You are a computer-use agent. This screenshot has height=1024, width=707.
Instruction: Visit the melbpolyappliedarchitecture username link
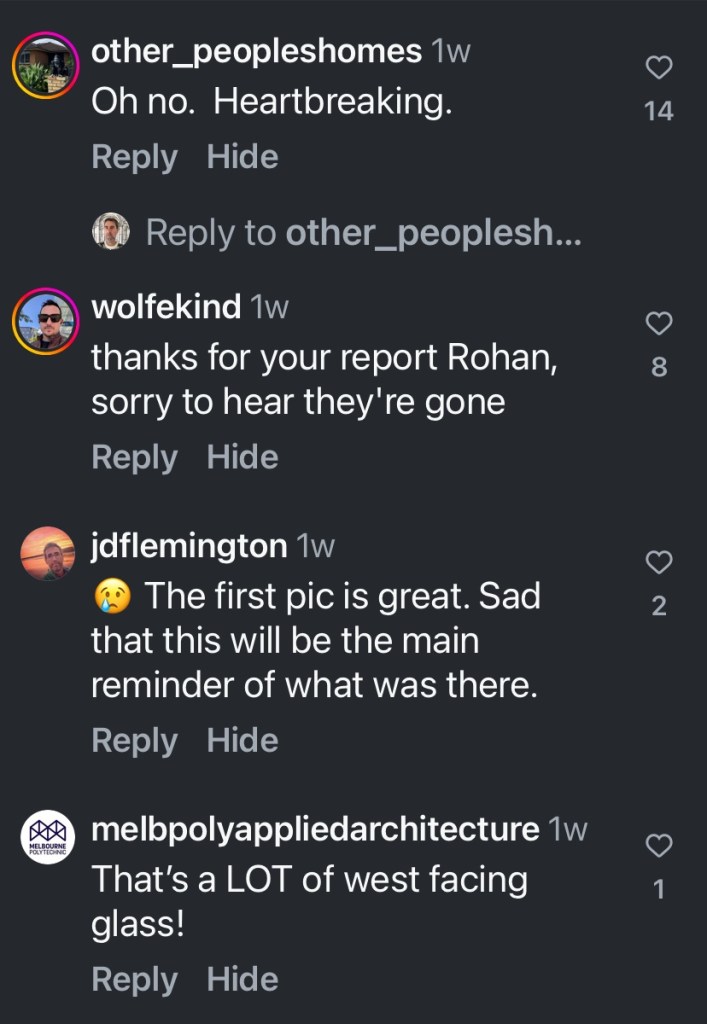click(x=315, y=829)
